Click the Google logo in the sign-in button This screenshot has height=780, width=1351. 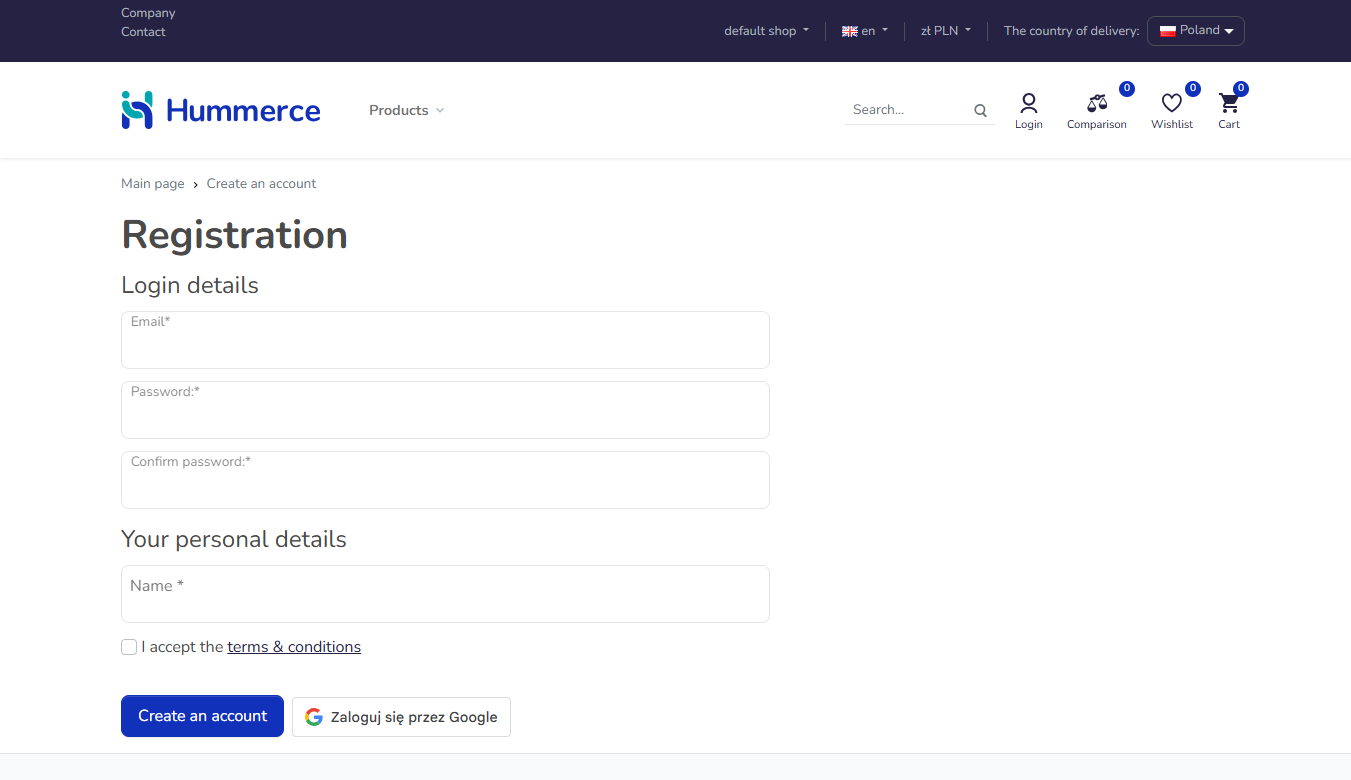pos(314,717)
